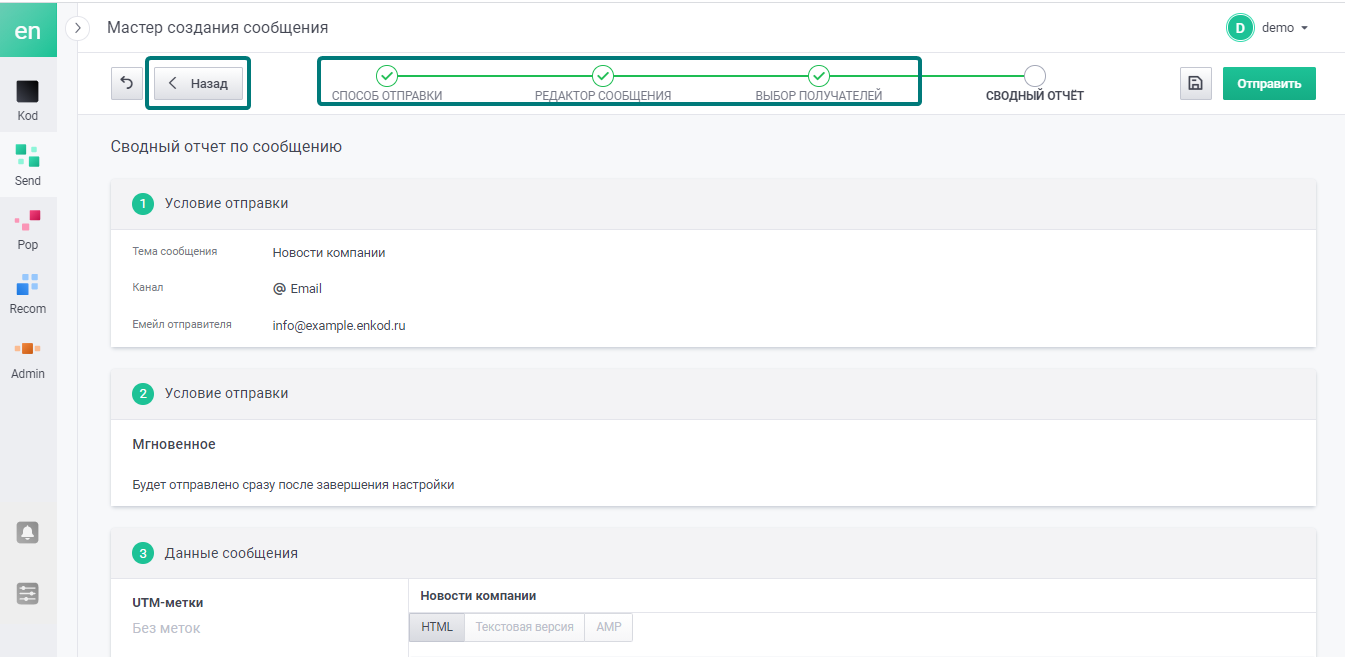Open the demo user dropdown
The height and width of the screenshot is (657, 1345).
tap(1285, 28)
